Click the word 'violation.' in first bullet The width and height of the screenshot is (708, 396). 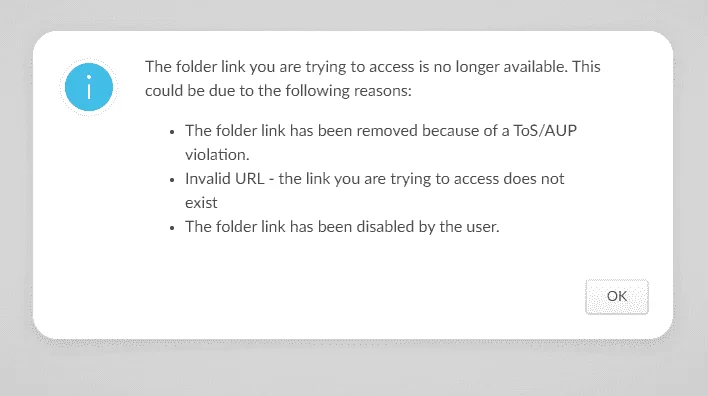tap(217, 155)
